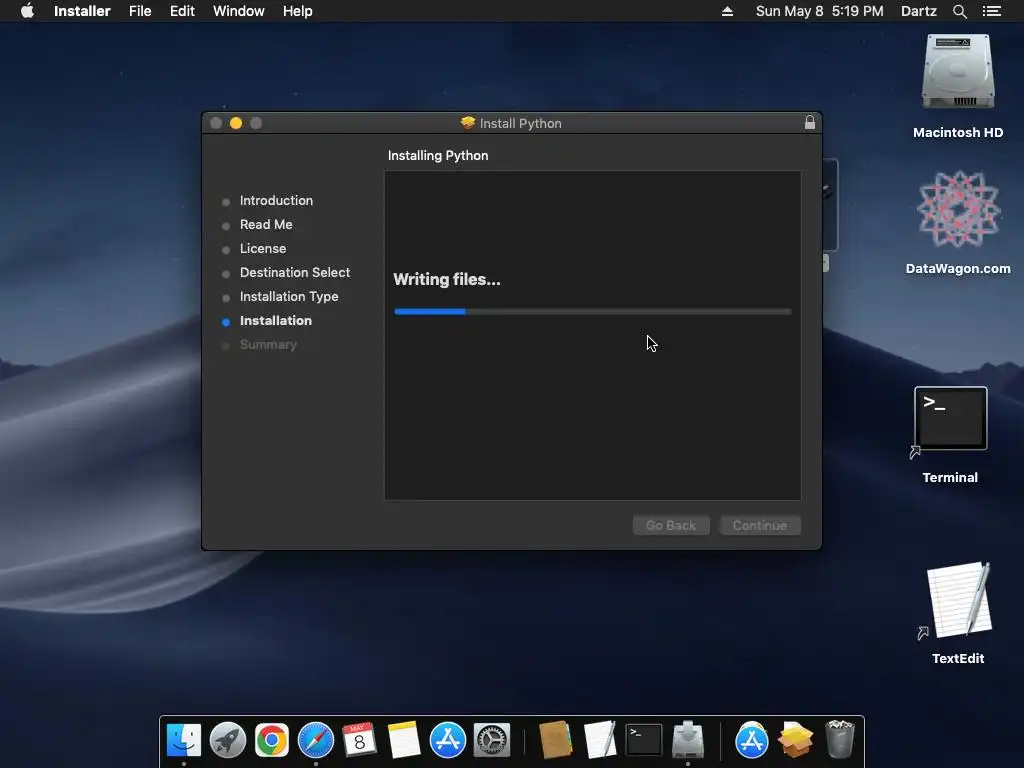Open blue Applications stack beside the package icon
The image size is (1024, 768).
752,740
